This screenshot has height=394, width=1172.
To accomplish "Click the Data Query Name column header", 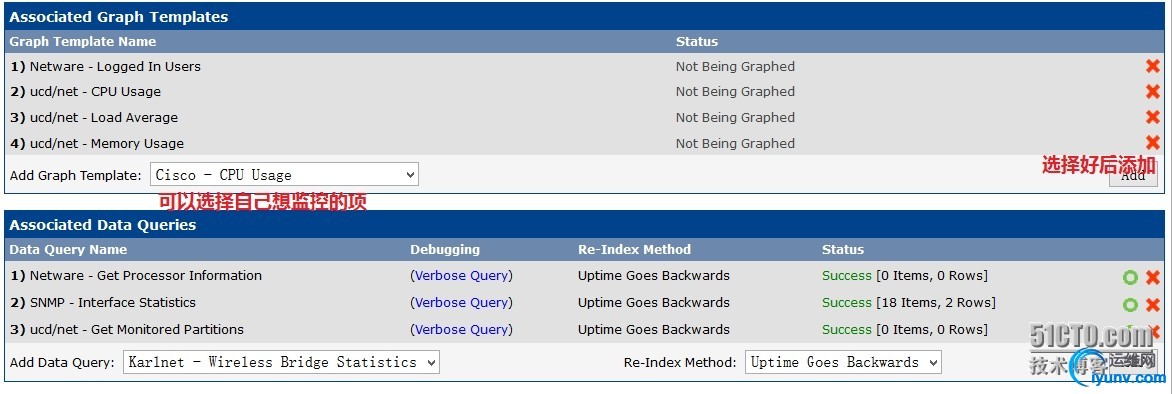I will 69,249.
